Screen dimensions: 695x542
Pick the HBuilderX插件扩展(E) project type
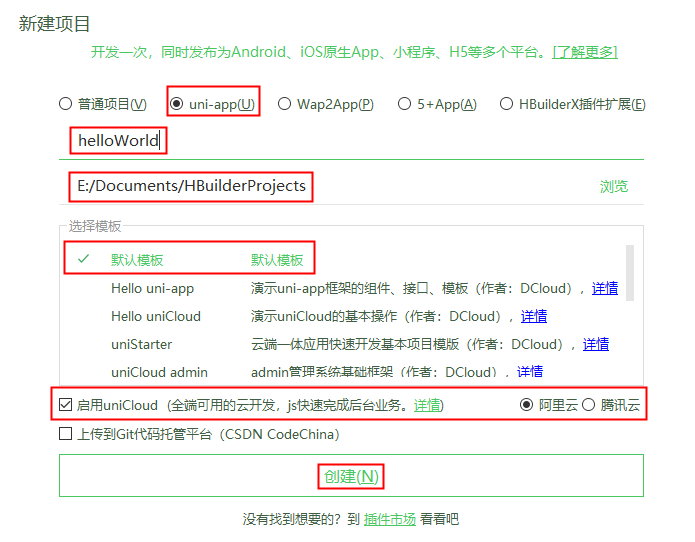507,104
